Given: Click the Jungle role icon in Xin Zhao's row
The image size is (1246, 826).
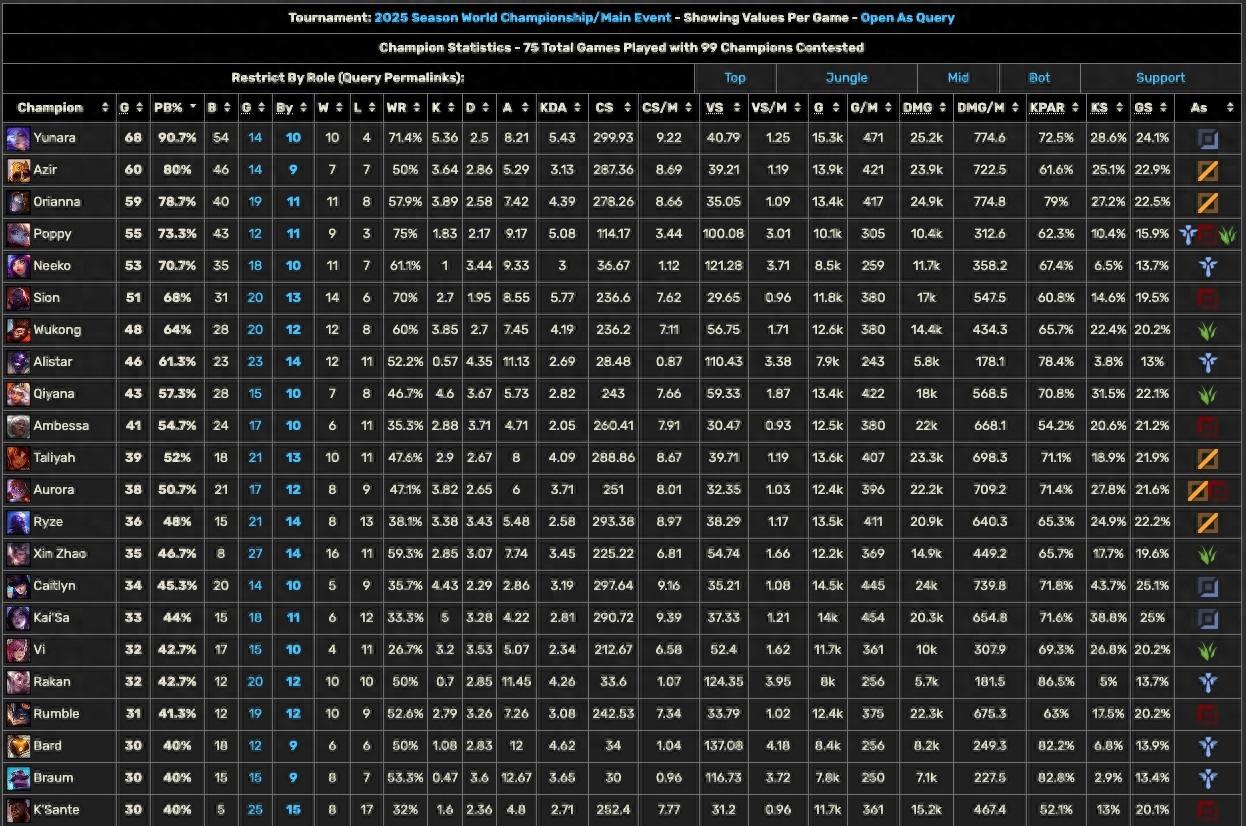Looking at the screenshot, I should (x=1207, y=555).
